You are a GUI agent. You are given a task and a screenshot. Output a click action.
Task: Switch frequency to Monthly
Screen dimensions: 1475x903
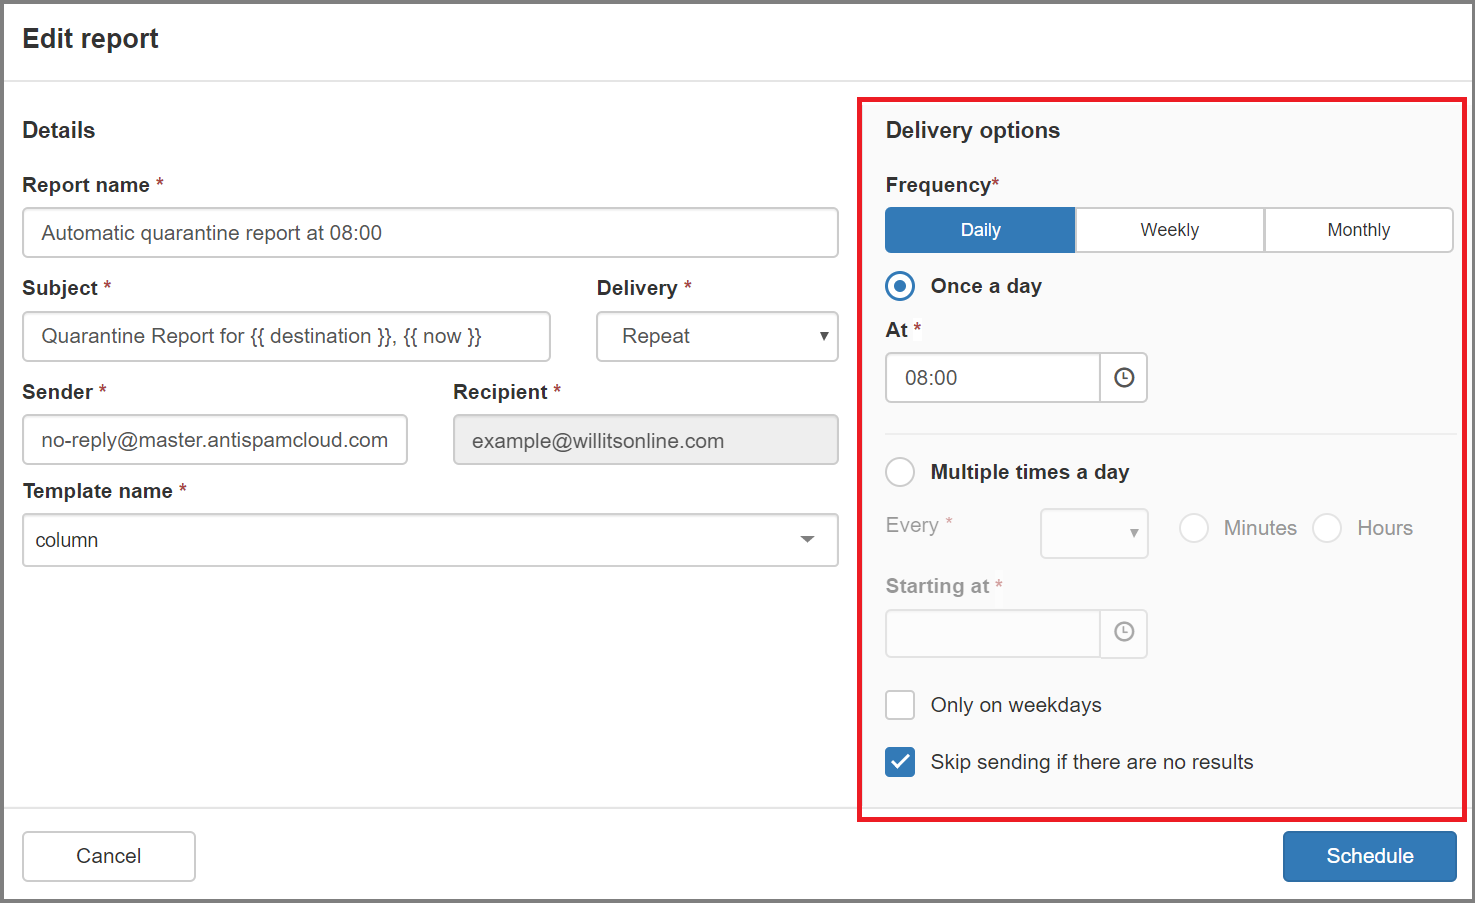point(1358,230)
